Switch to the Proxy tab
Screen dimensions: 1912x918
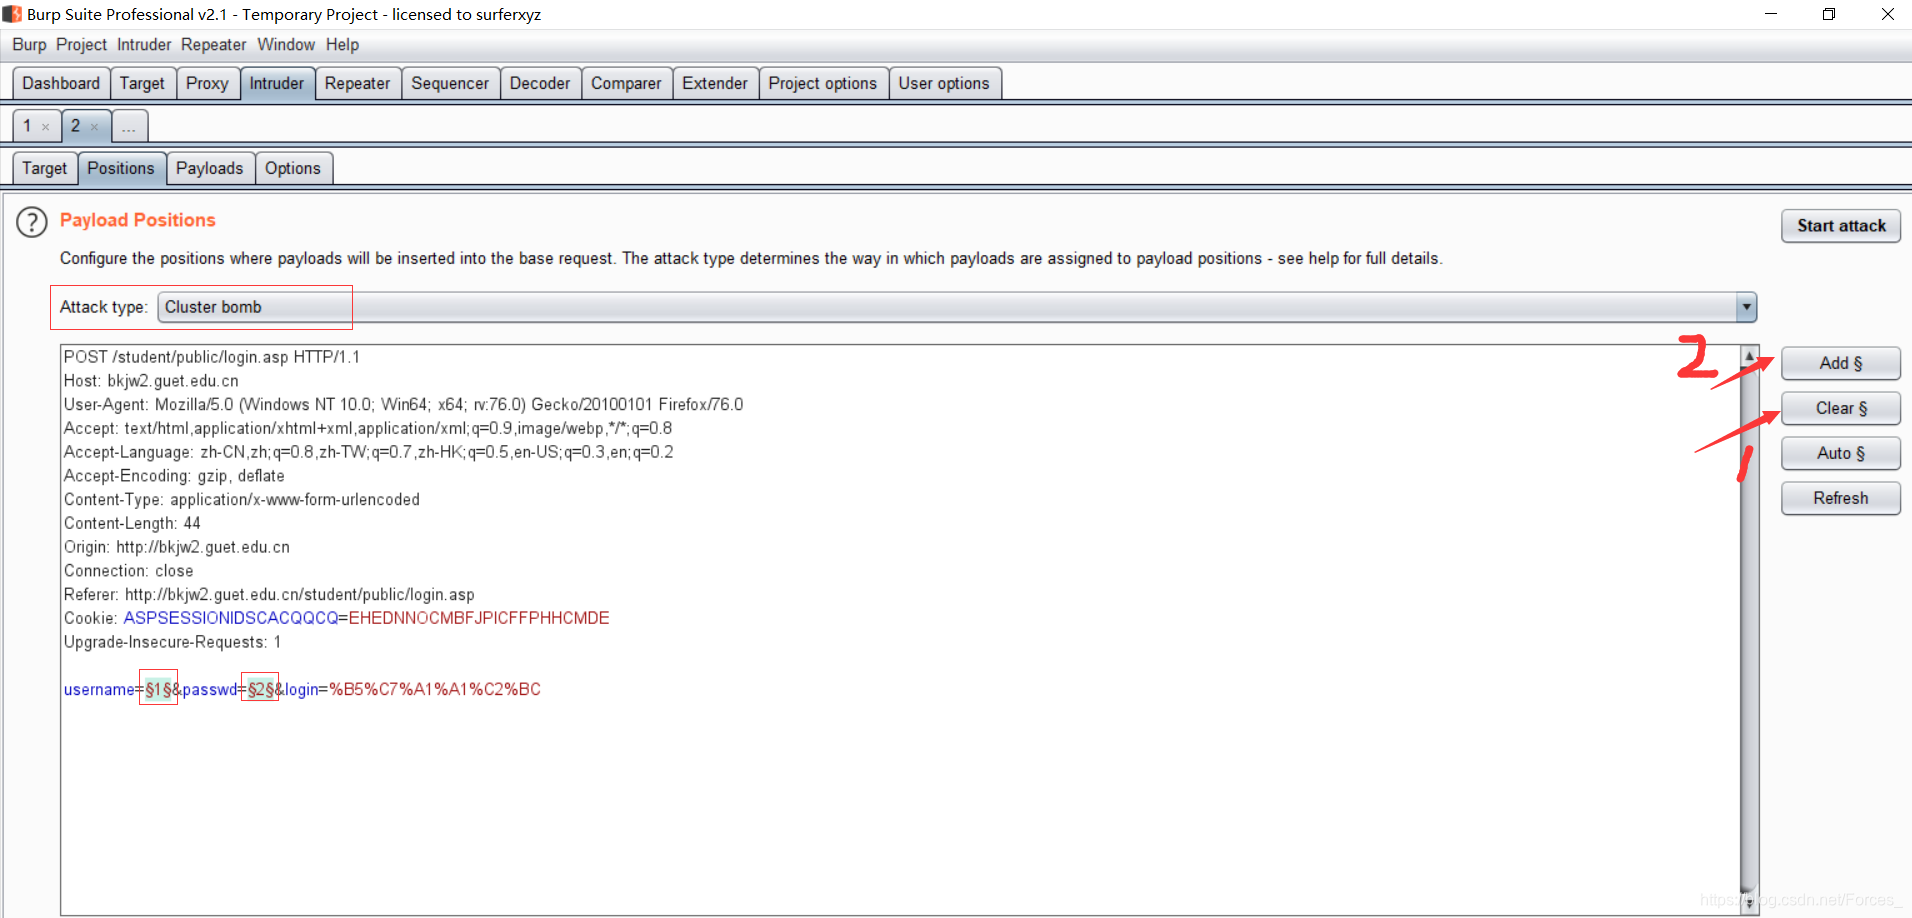(x=207, y=83)
